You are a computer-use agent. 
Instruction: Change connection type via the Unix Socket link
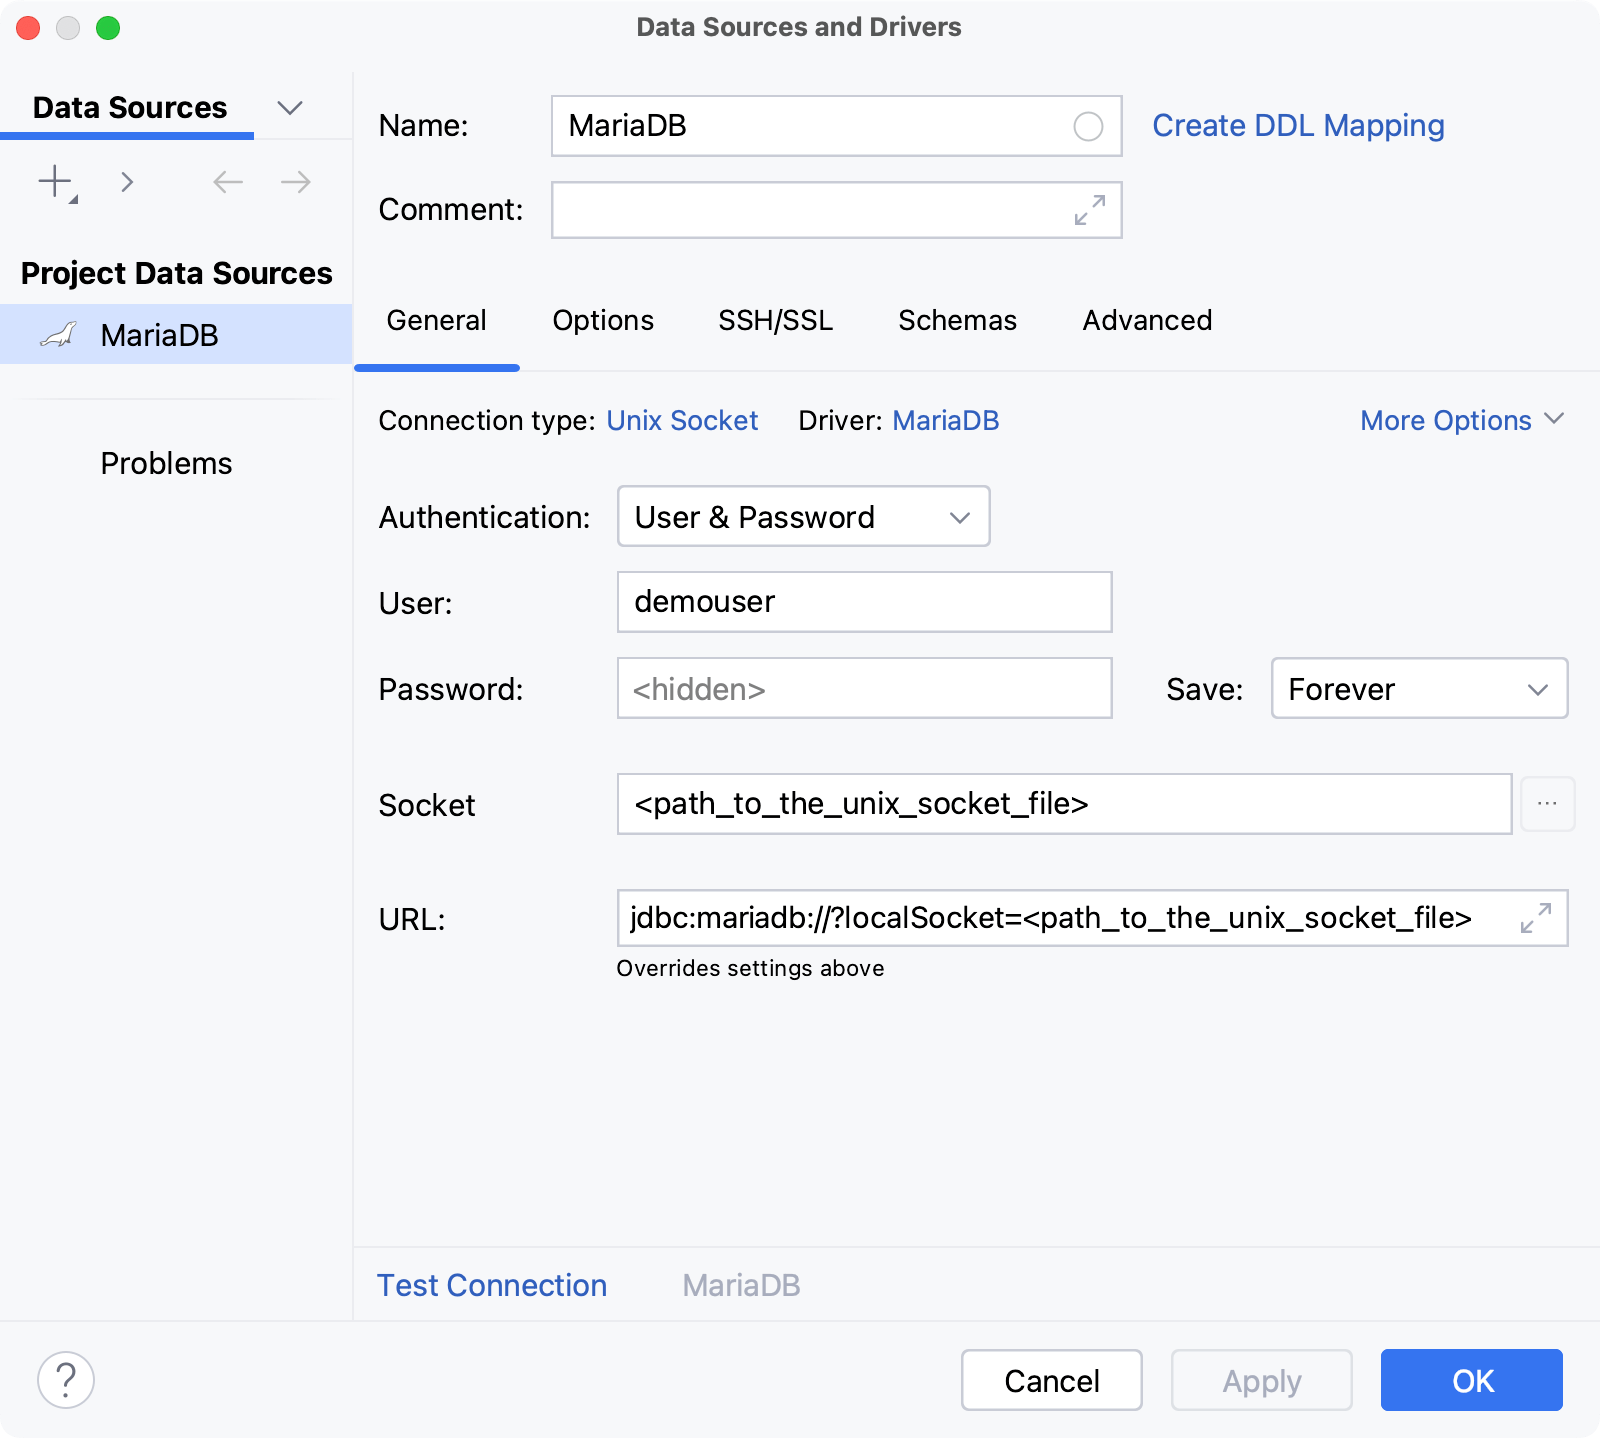[x=682, y=420]
